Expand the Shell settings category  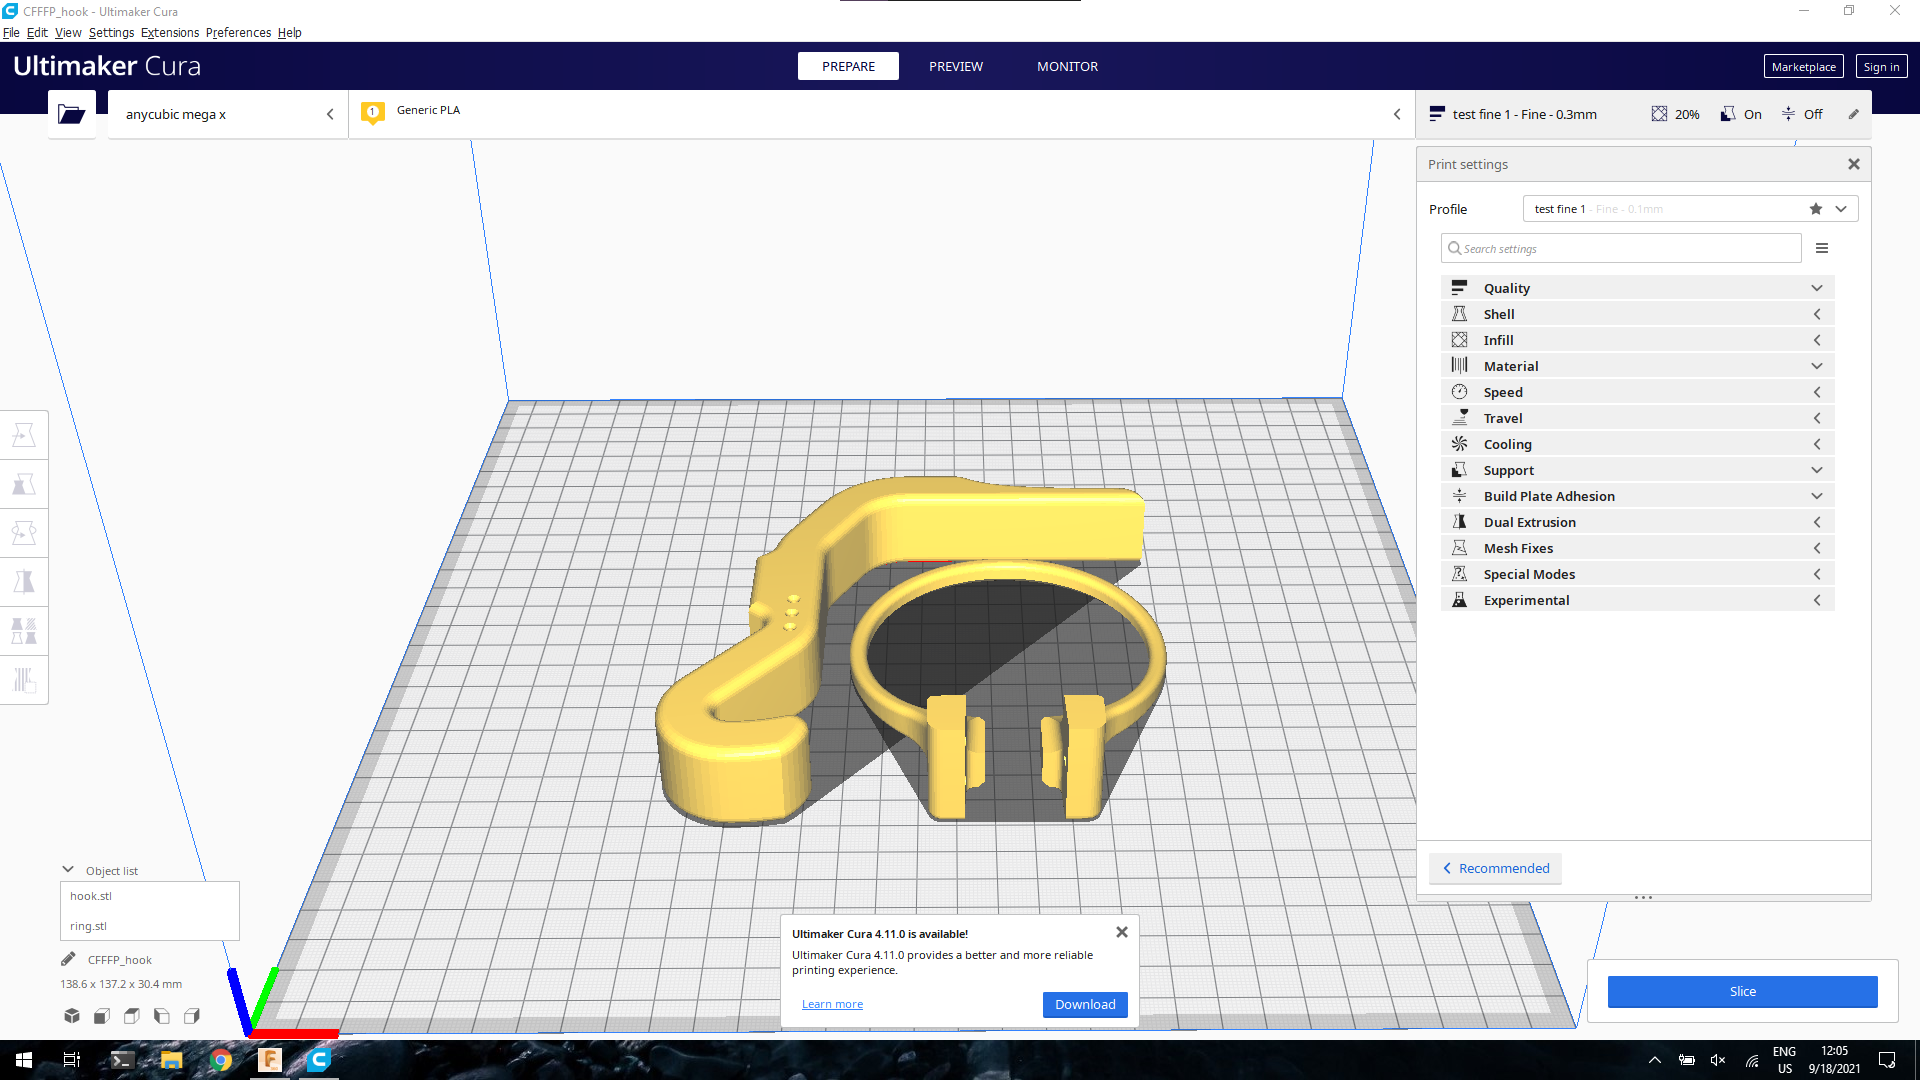(1638, 314)
